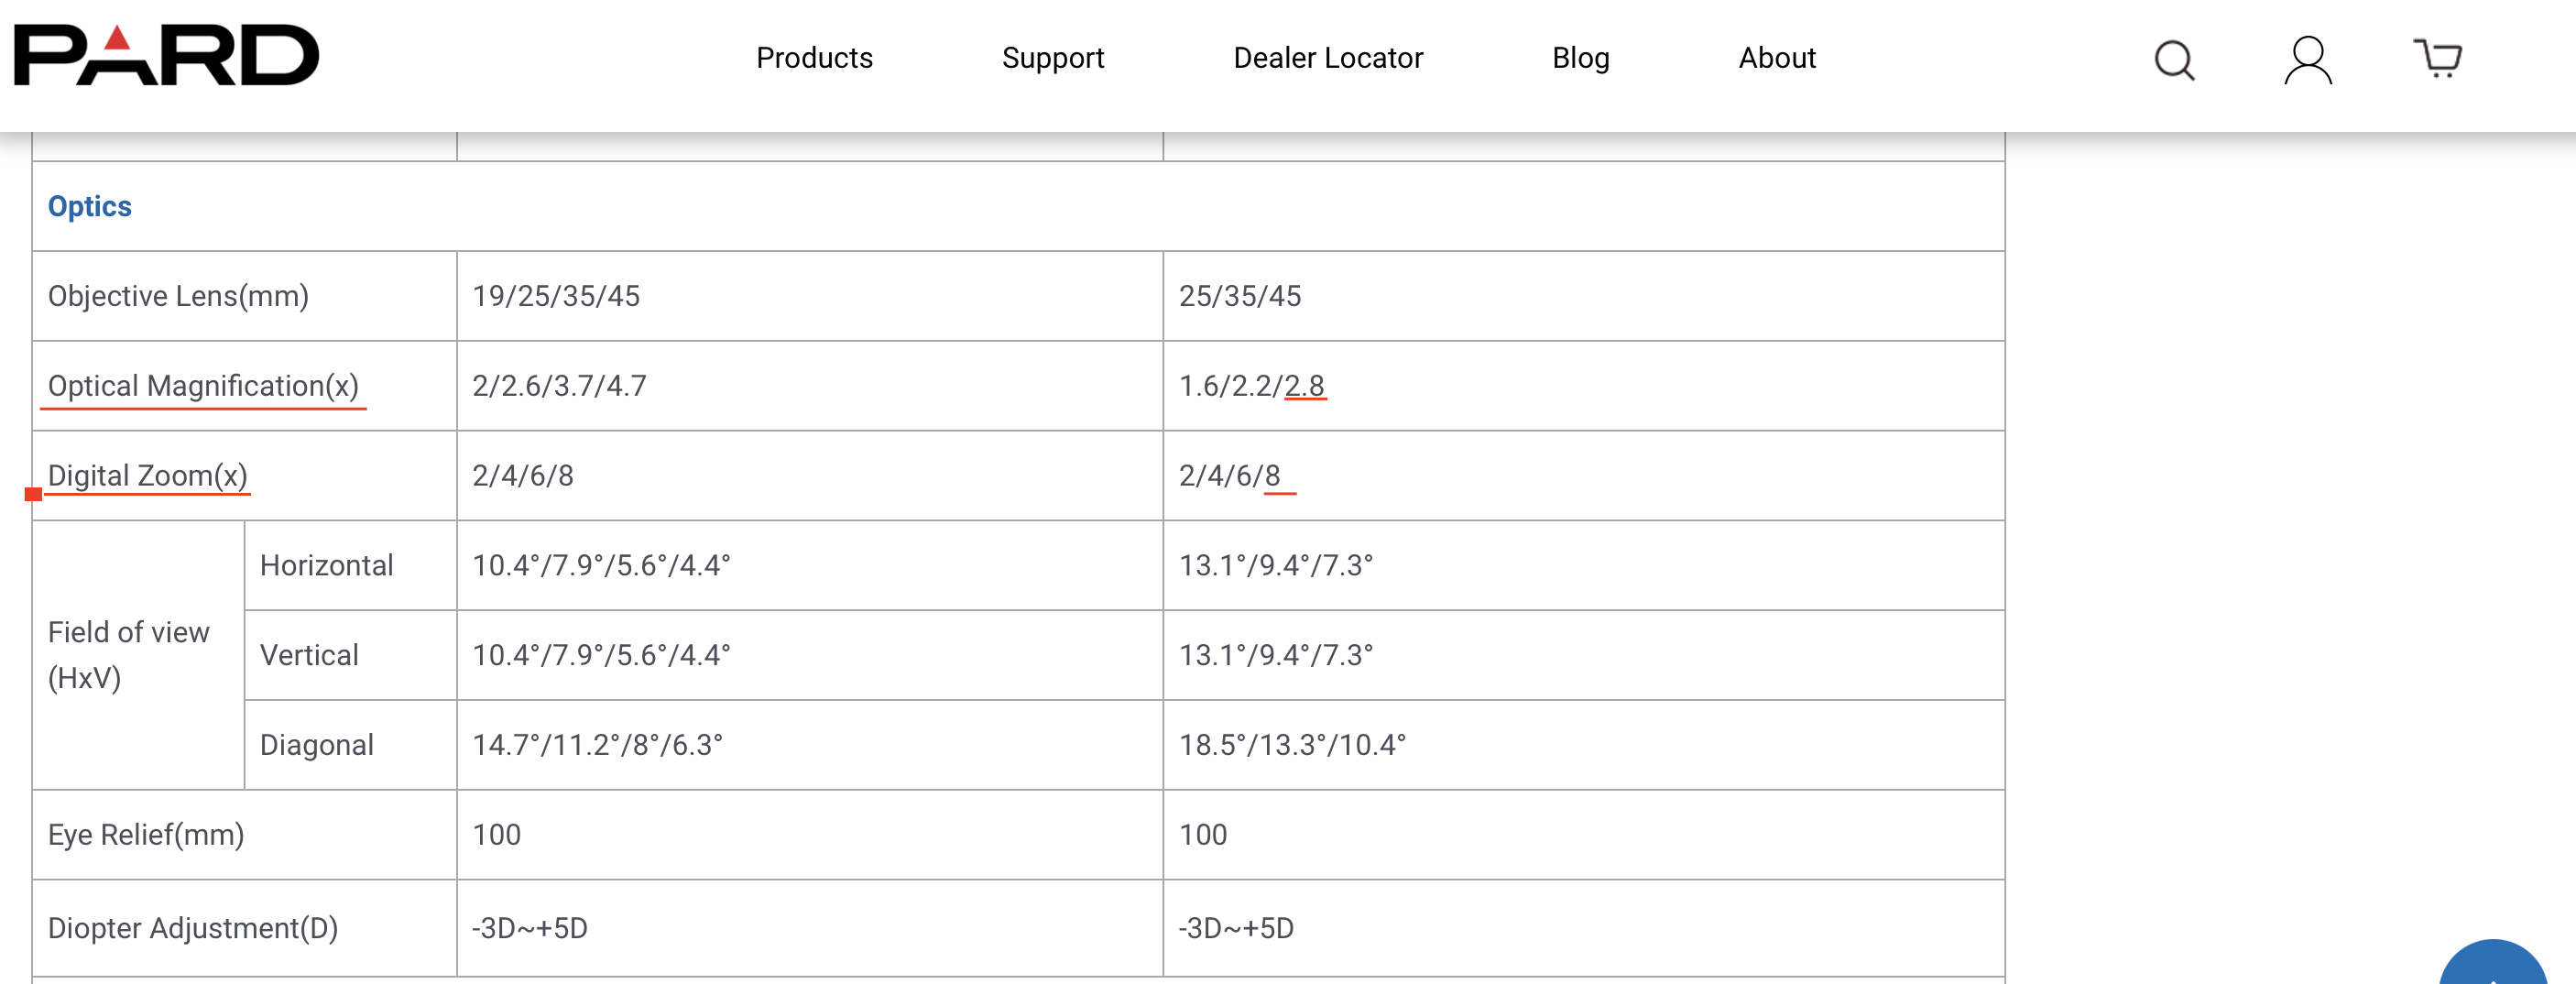Click the 1.6/2.2/2.8 magnification value
2576x984 pixels.
point(1252,386)
